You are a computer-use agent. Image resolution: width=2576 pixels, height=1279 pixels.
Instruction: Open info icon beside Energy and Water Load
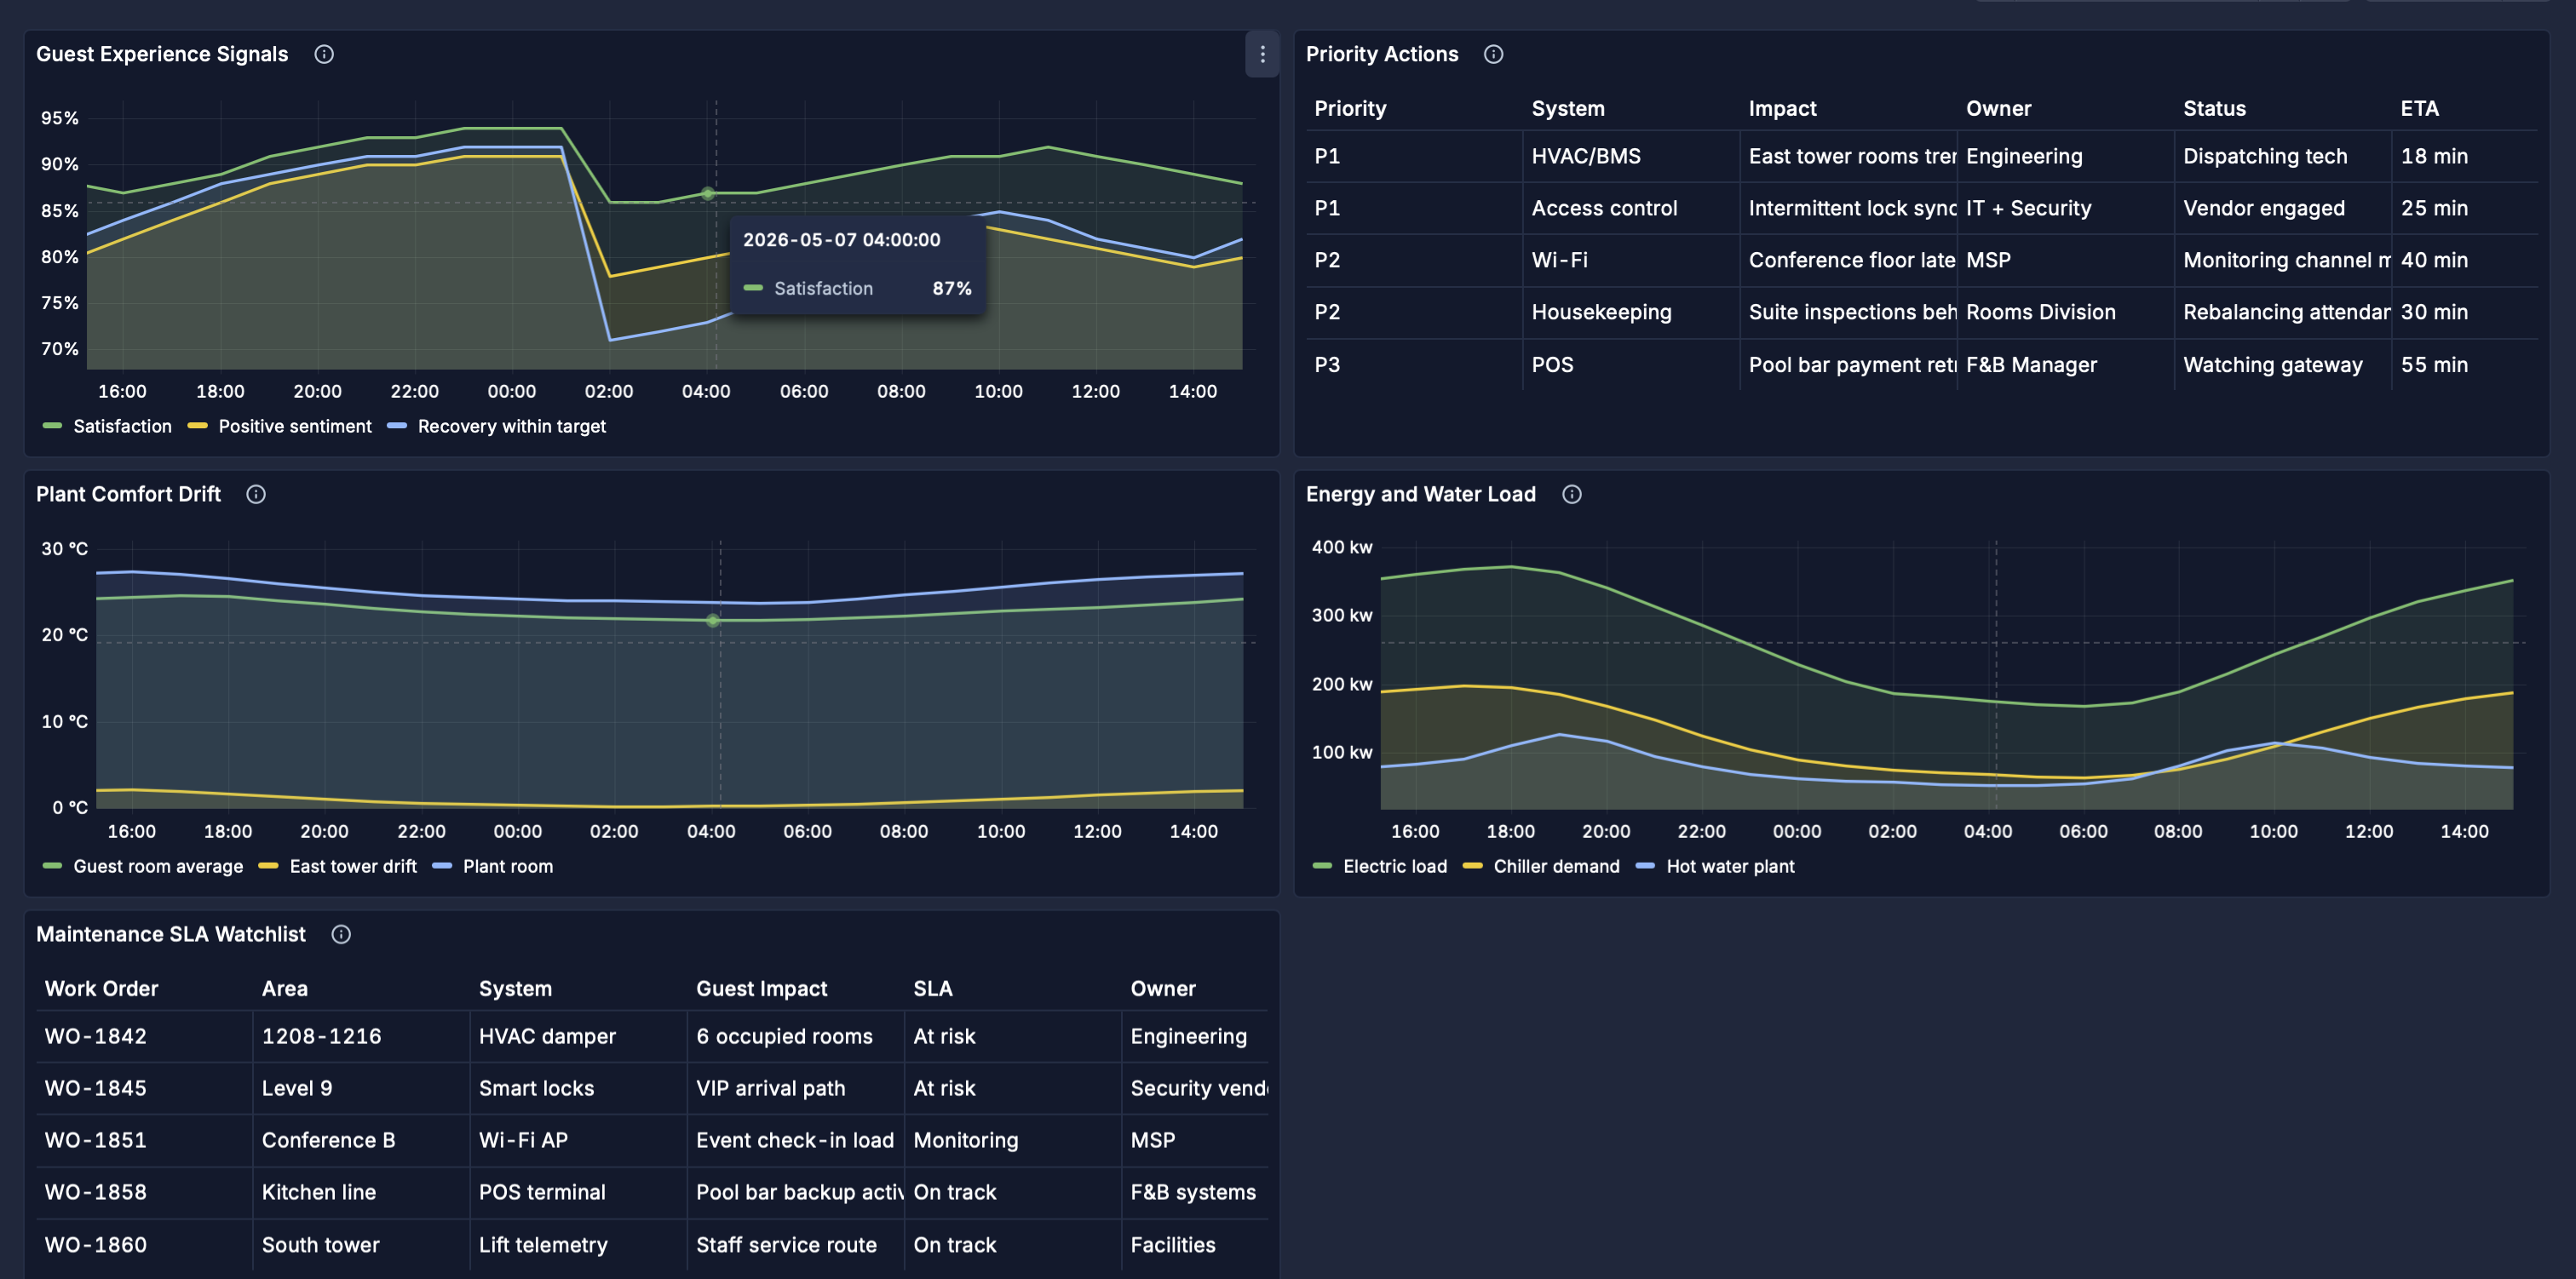1572,494
